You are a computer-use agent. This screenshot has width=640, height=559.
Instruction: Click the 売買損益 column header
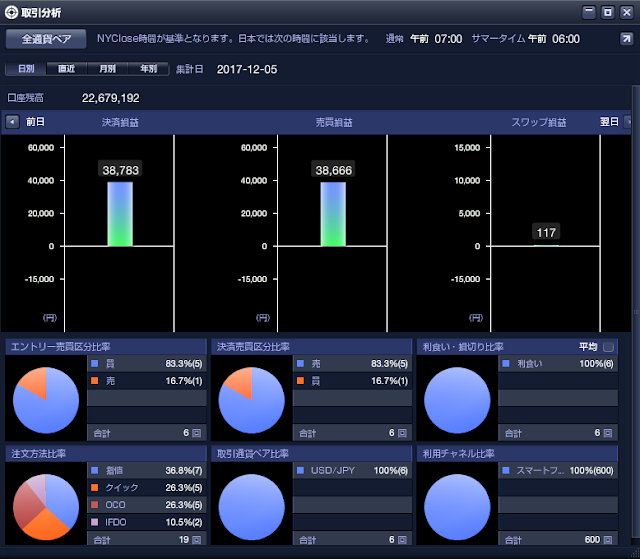[334, 122]
